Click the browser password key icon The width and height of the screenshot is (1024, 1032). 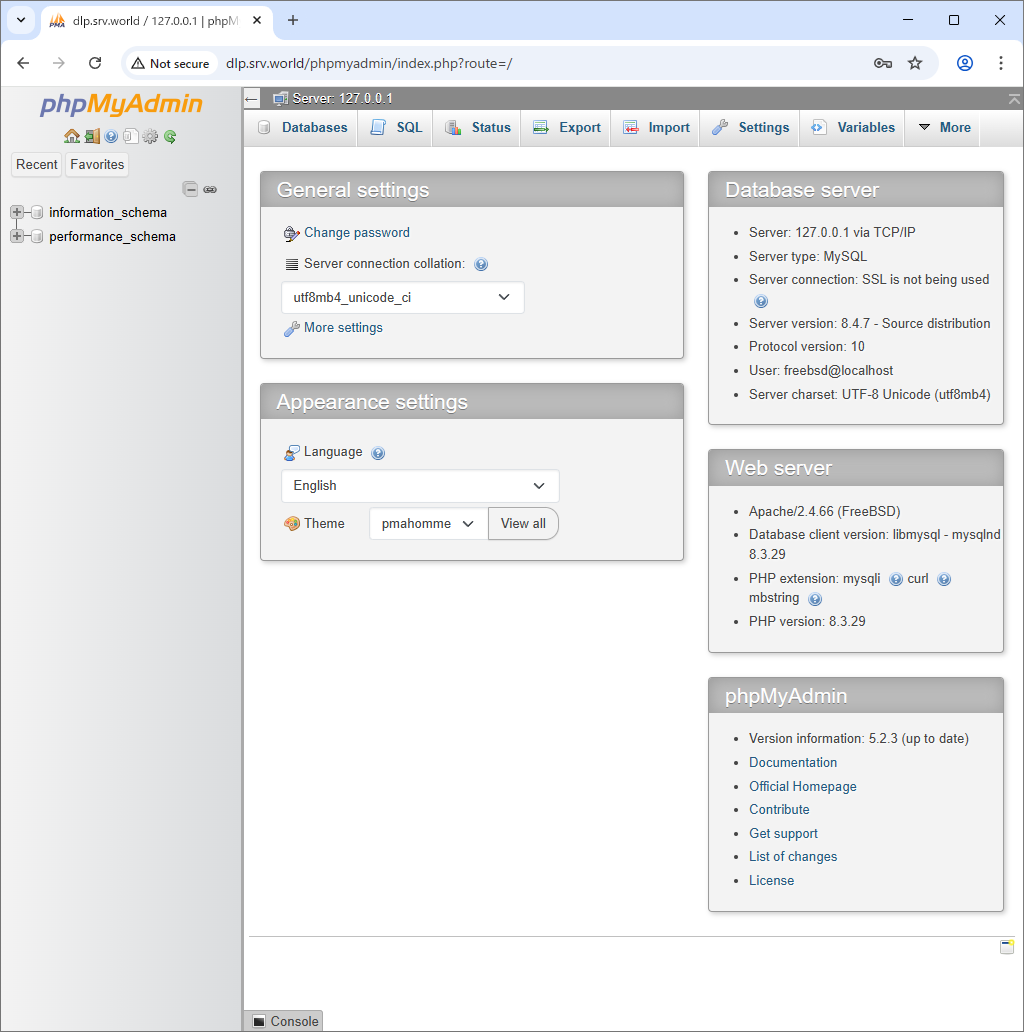pyautogui.click(x=883, y=63)
